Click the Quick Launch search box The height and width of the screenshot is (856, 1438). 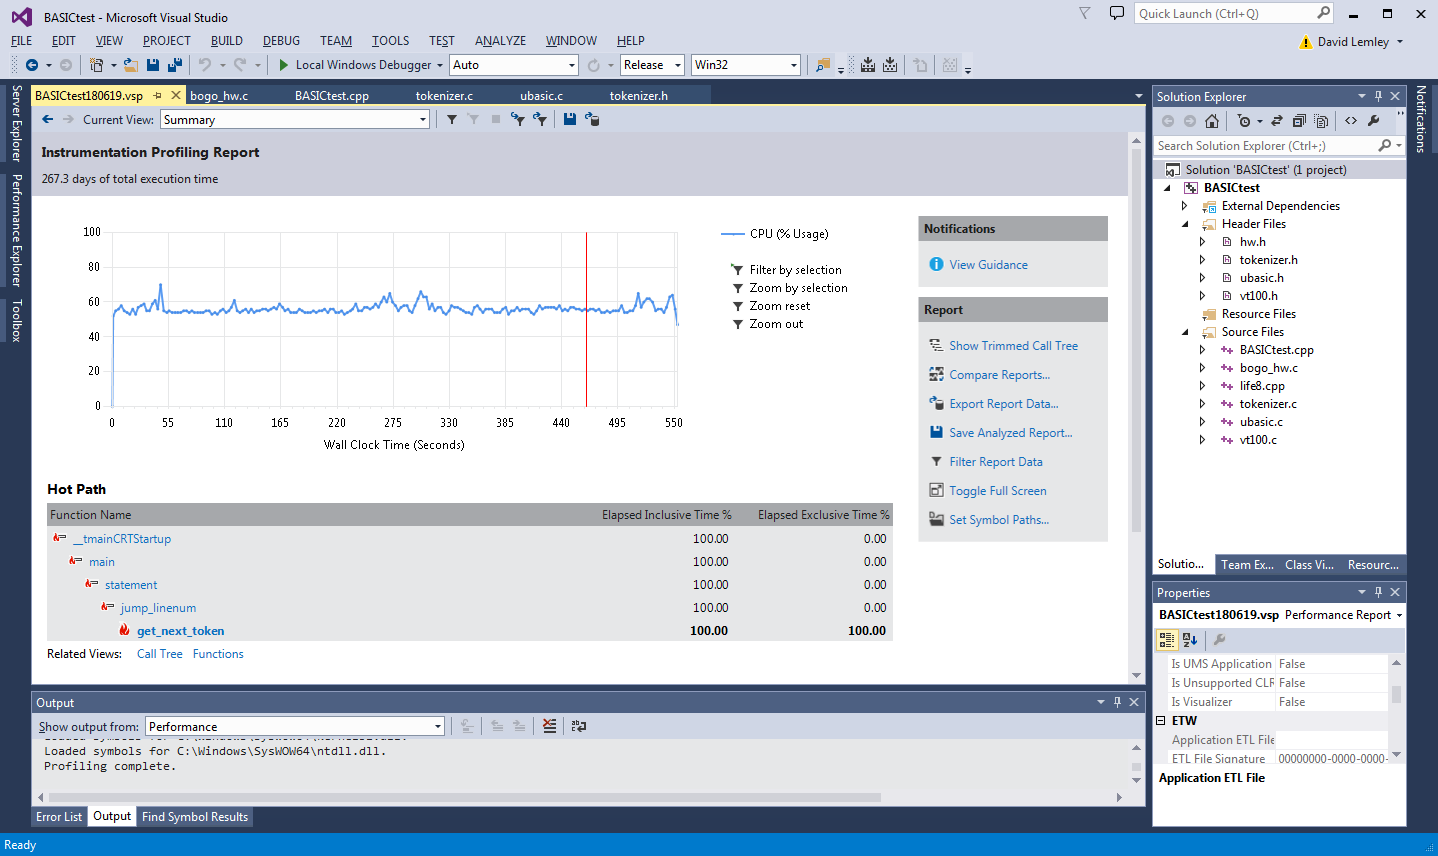(x=1235, y=13)
